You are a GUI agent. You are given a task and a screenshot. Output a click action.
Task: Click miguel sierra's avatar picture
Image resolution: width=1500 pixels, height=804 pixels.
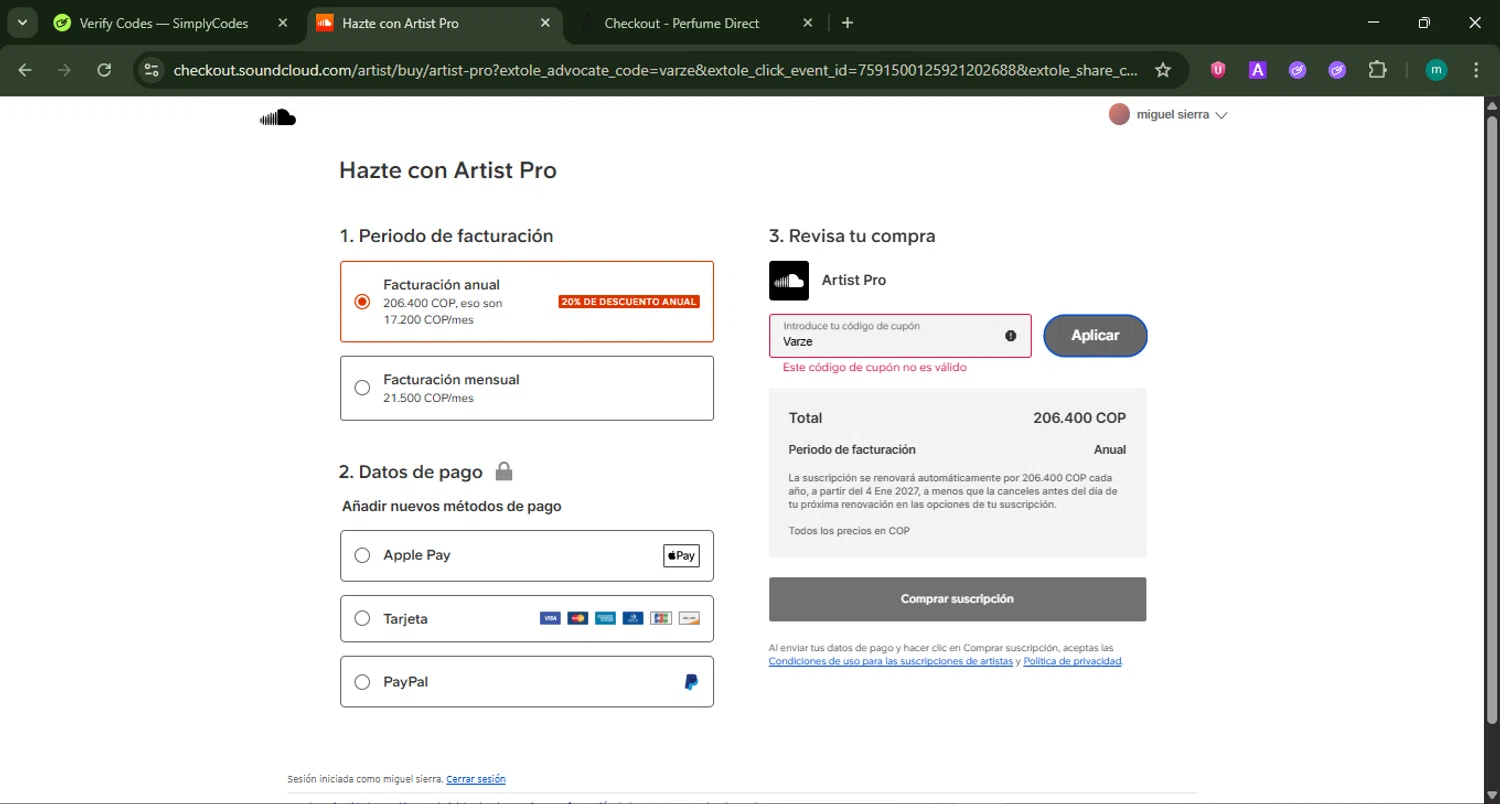tap(1119, 114)
